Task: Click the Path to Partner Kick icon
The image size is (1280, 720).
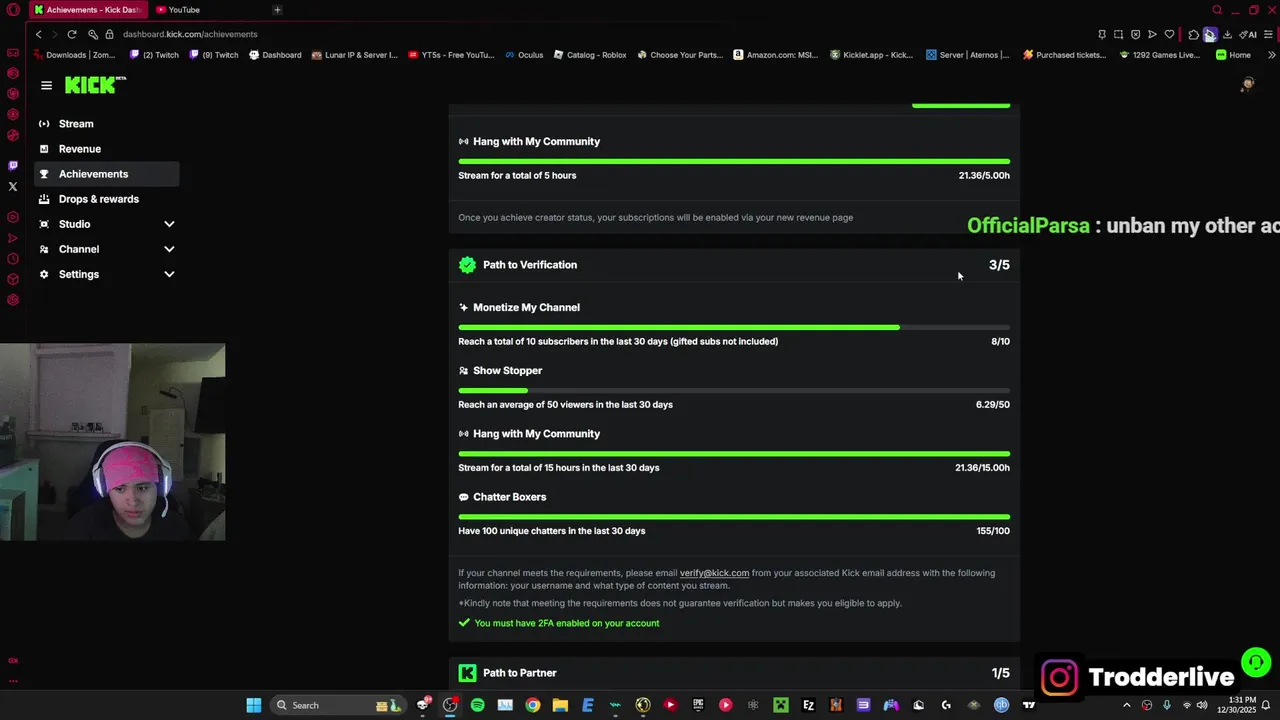Action: pos(467,673)
